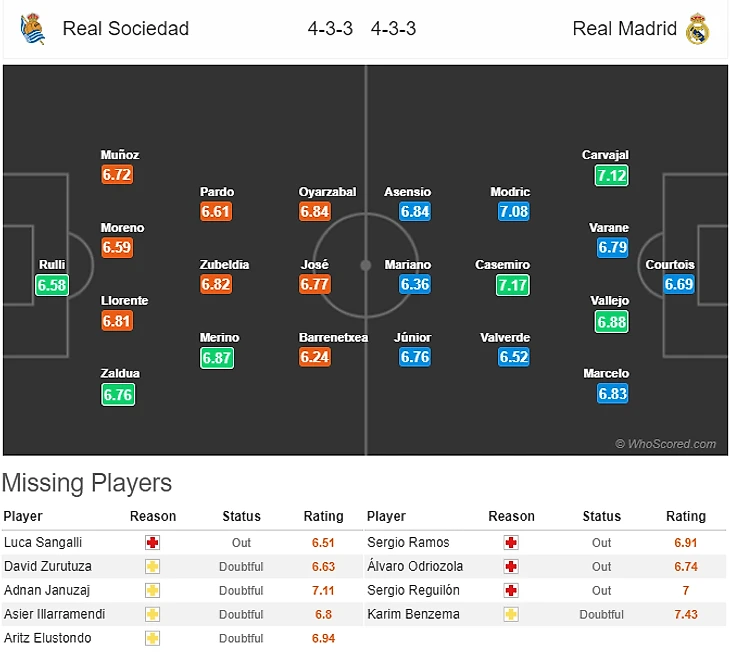Click the red injury icon beside Álvaro Odriozola
This screenshot has height=652, width=730.
tap(511, 567)
